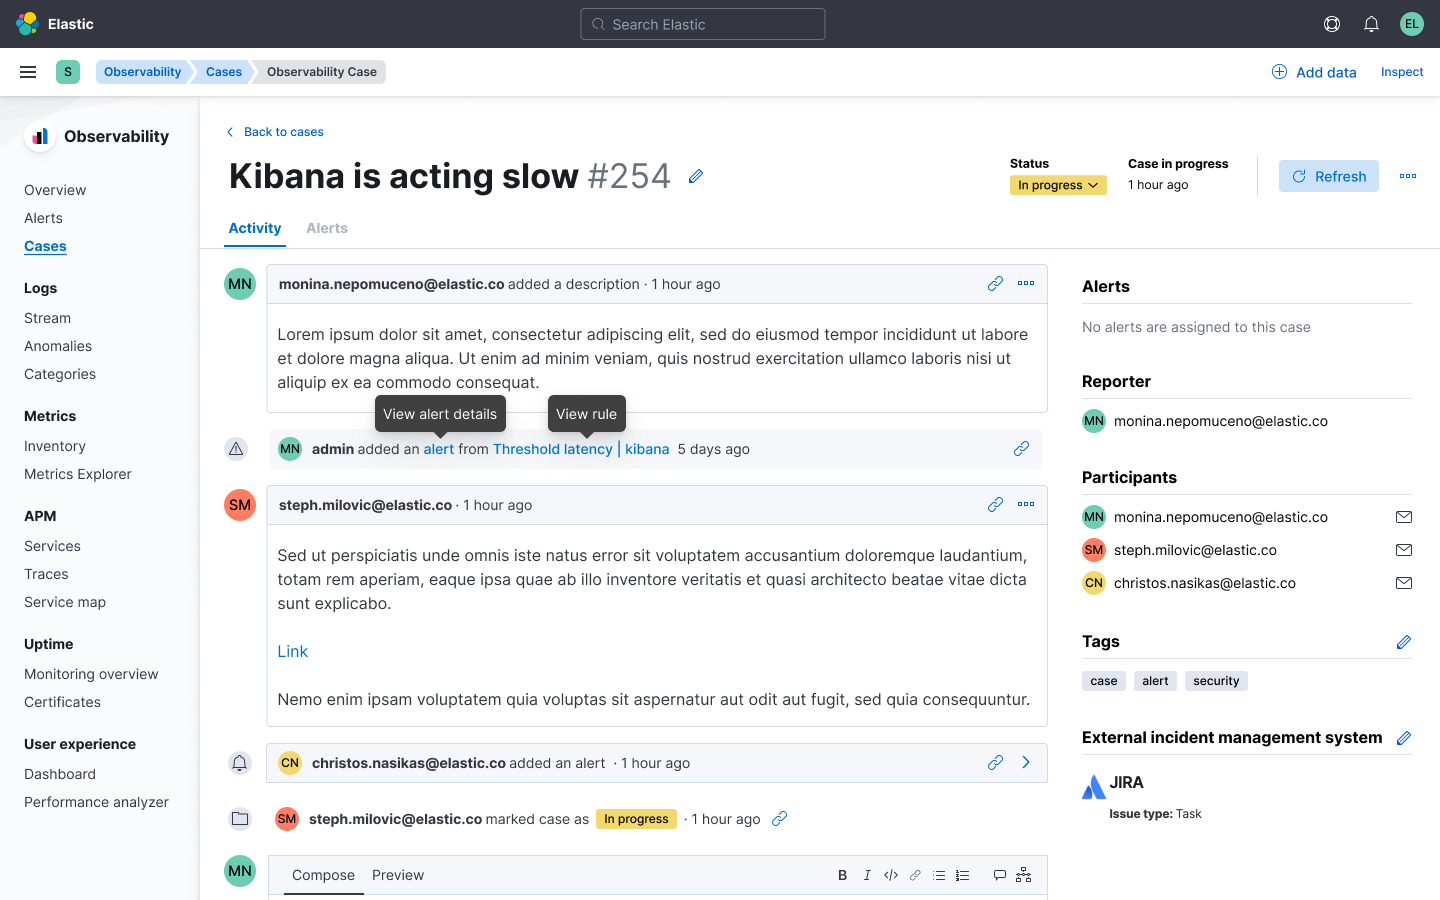This screenshot has width=1440, height=900.
Task: Open the alert link in admin's entry
Action: [439, 449]
